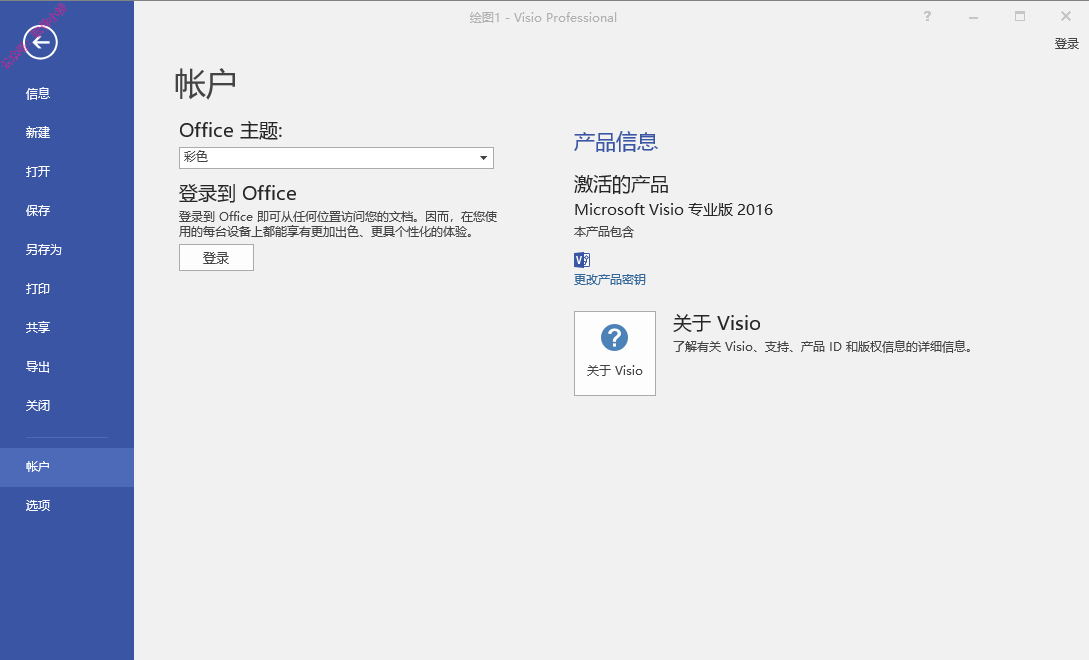
Task: Click the 登录 button under 登录到 Office
Action: click(x=216, y=258)
